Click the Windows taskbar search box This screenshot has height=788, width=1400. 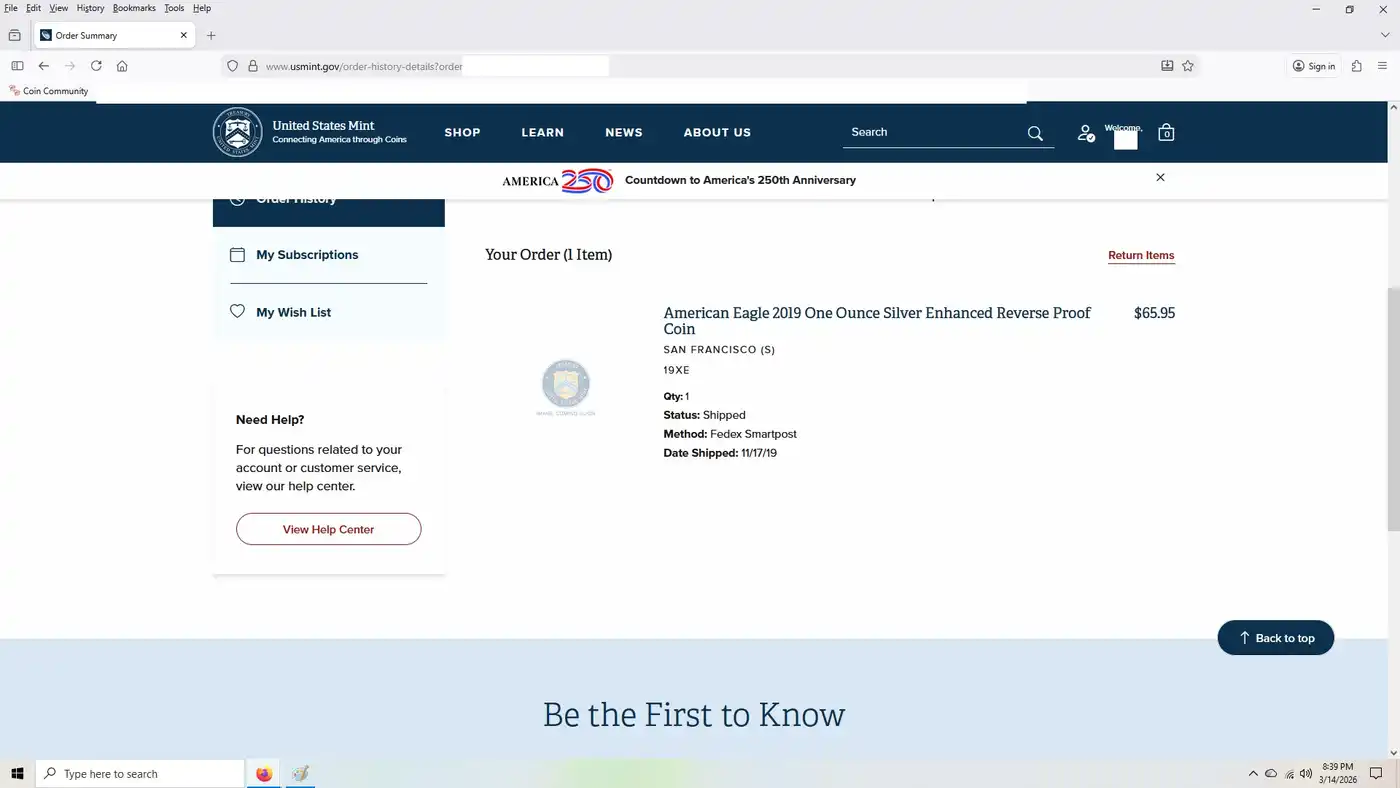[140, 774]
